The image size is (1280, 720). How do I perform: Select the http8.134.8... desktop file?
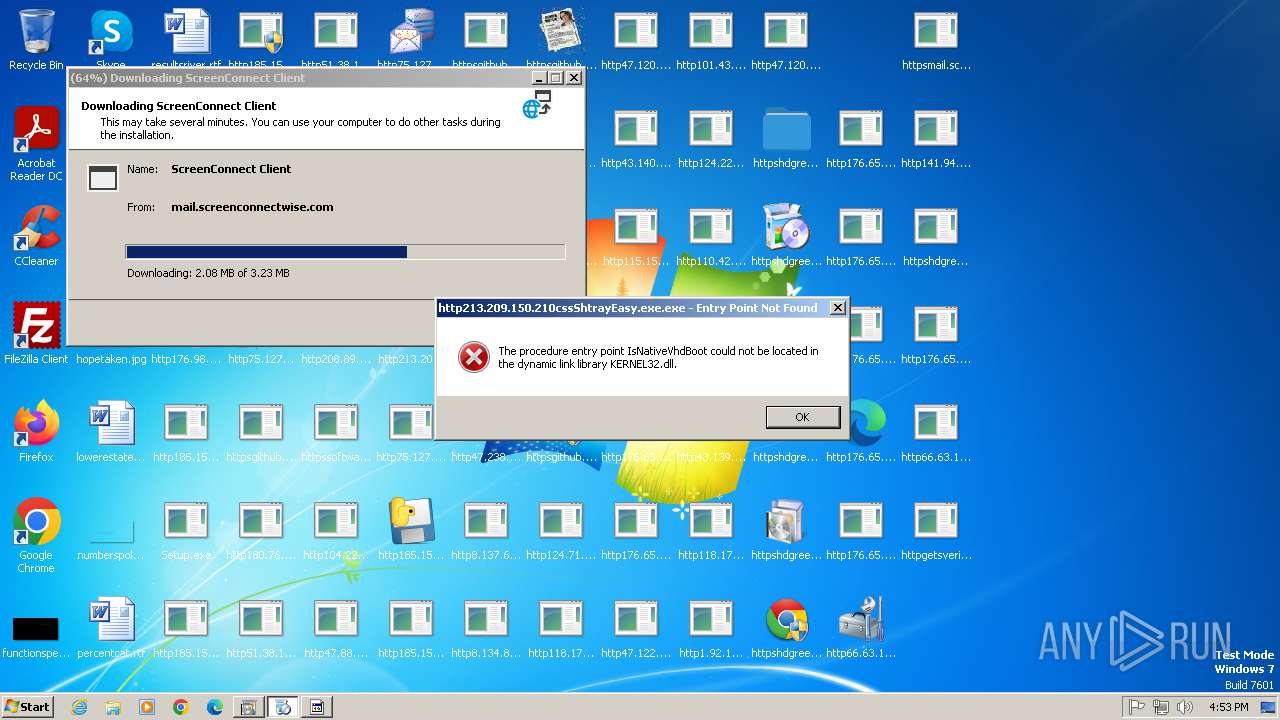point(486,628)
